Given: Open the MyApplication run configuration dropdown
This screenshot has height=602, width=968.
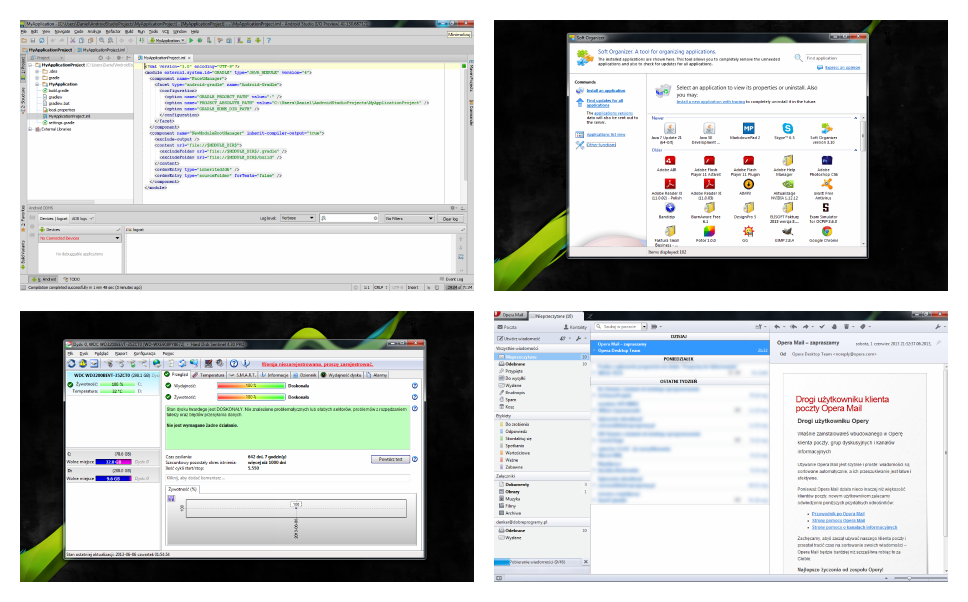Looking at the screenshot, I should [x=167, y=40].
